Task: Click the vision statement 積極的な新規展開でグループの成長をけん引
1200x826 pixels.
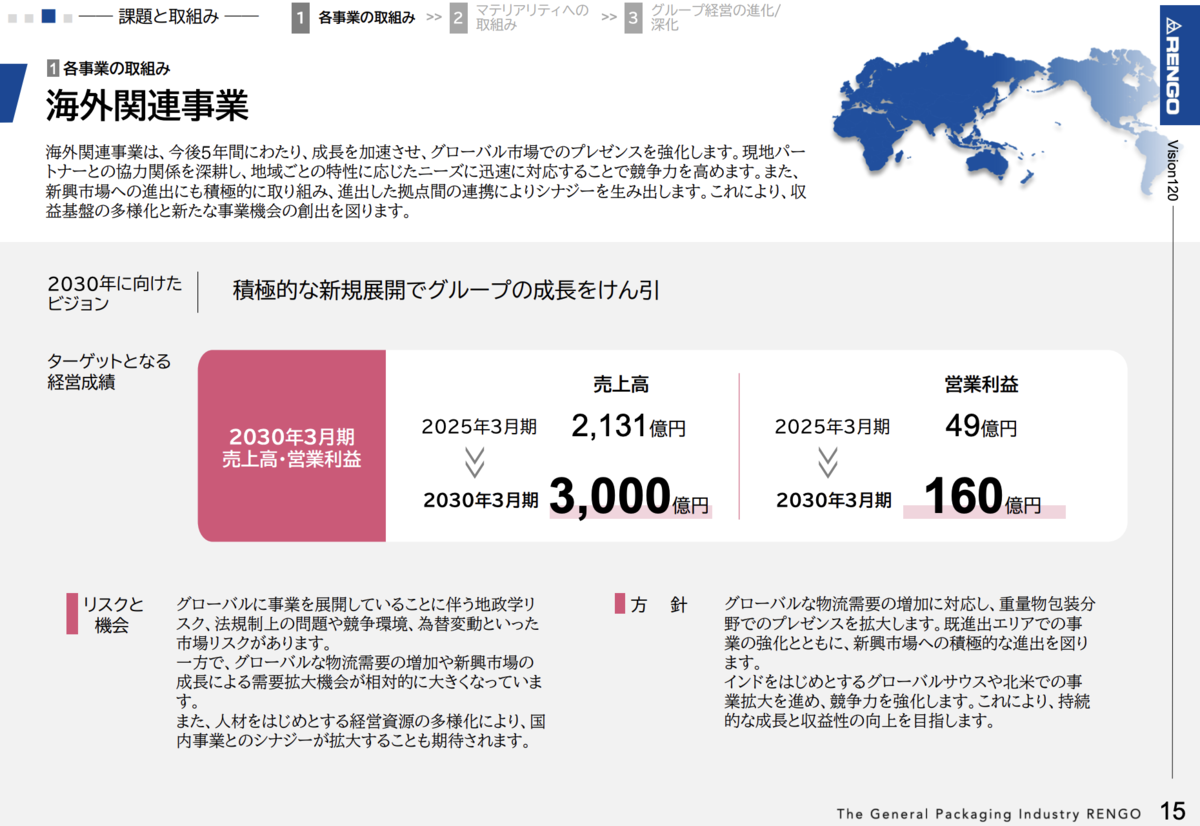Action: tap(447, 291)
